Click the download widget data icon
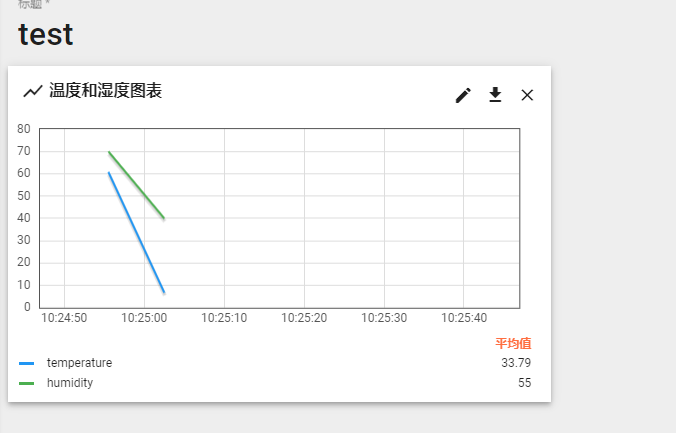 tap(495, 95)
